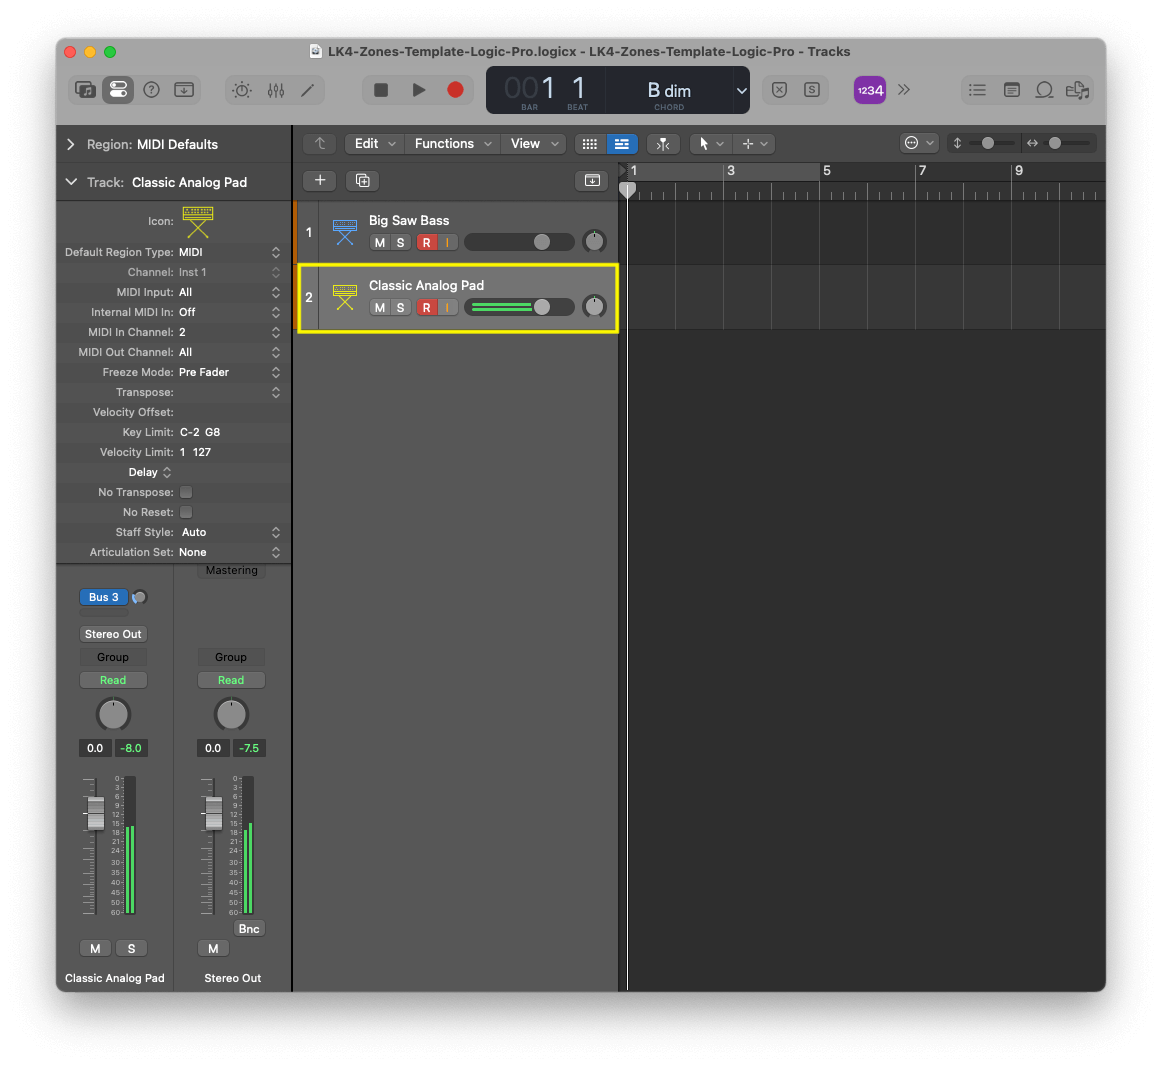This screenshot has height=1066, width=1162.
Task: Open the Edit menu
Action: (374, 144)
